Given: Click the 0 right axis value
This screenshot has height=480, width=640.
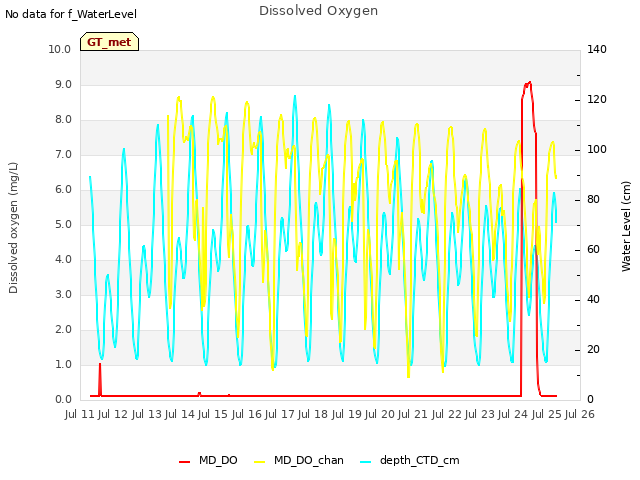Looking at the screenshot, I should pyautogui.click(x=591, y=400).
